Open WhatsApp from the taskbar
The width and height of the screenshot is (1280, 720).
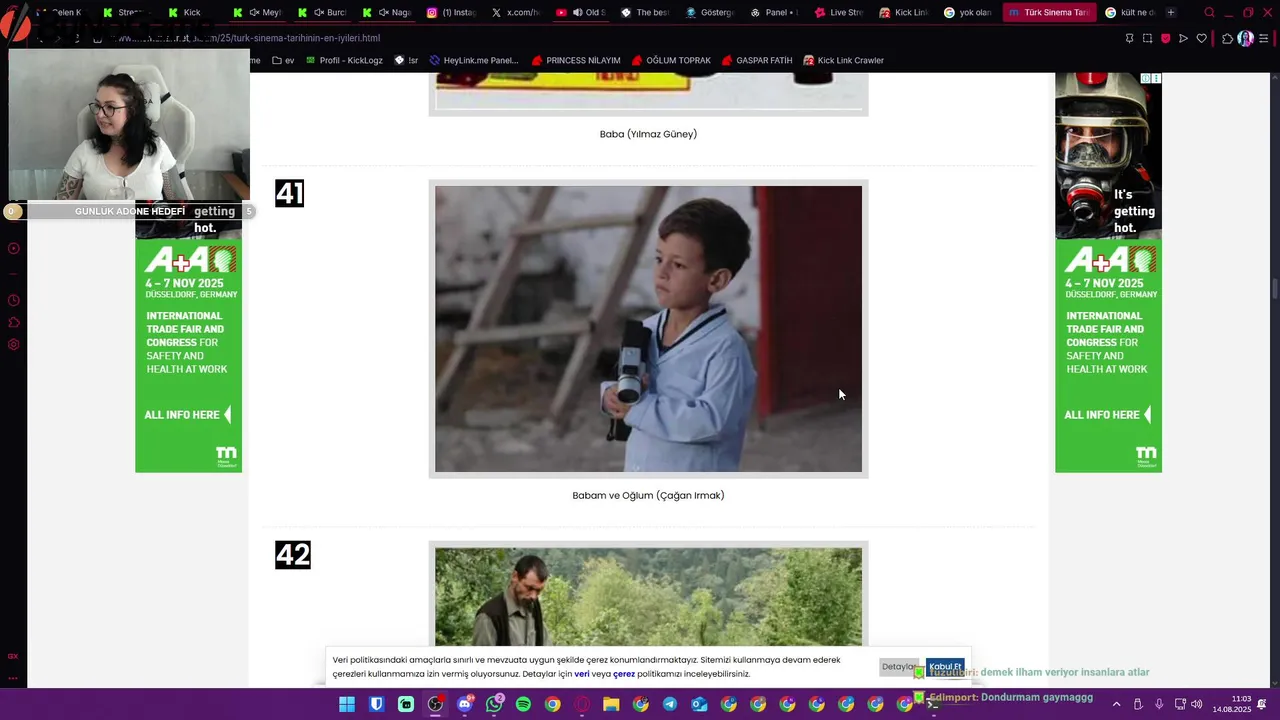494,704
